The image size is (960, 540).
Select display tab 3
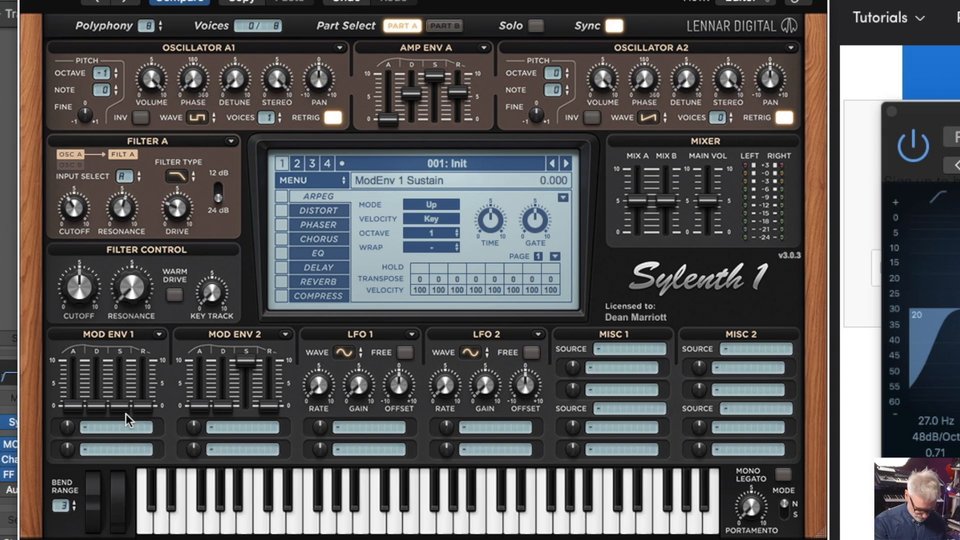[312, 163]
